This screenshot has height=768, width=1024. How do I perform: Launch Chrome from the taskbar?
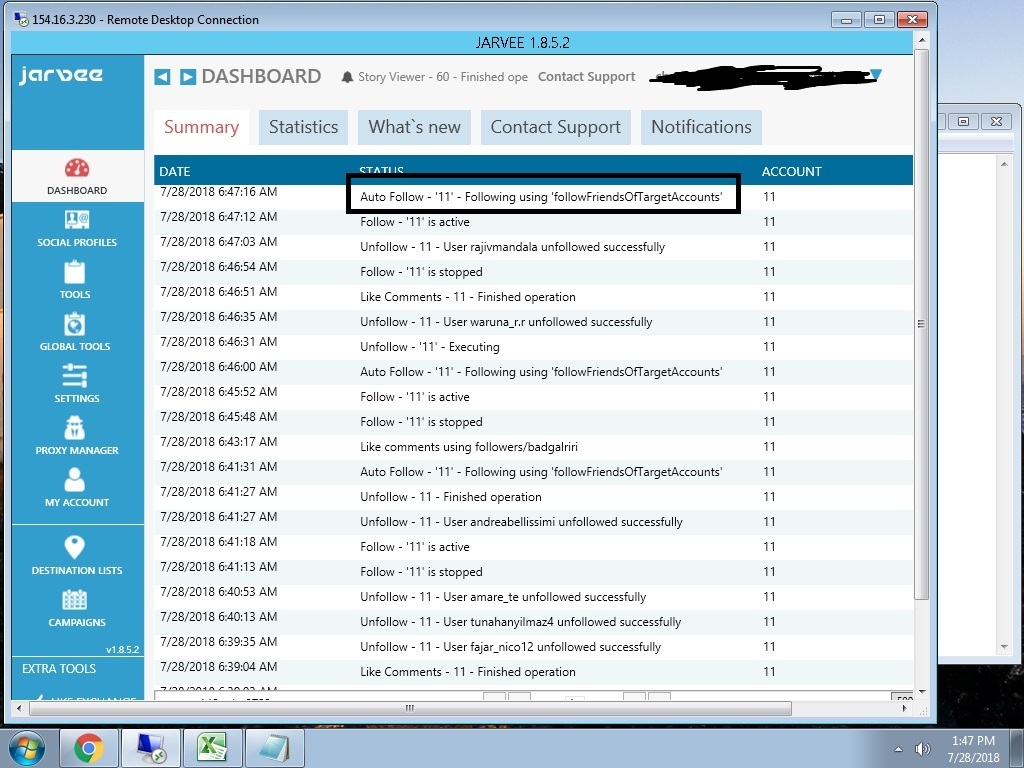point(89,748)
